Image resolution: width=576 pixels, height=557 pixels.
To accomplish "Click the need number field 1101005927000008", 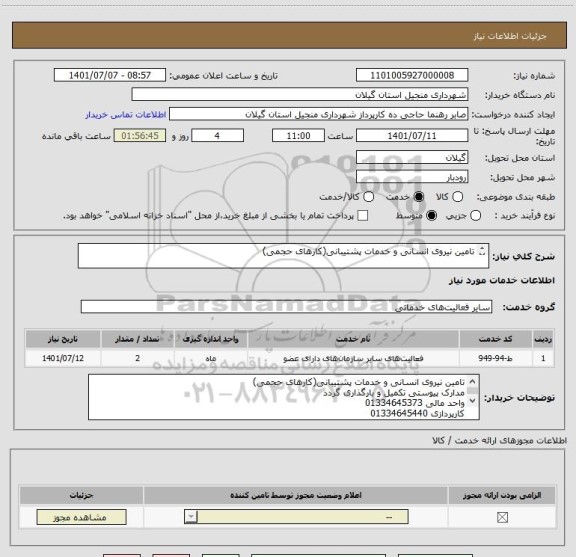I will pos(412,75).
